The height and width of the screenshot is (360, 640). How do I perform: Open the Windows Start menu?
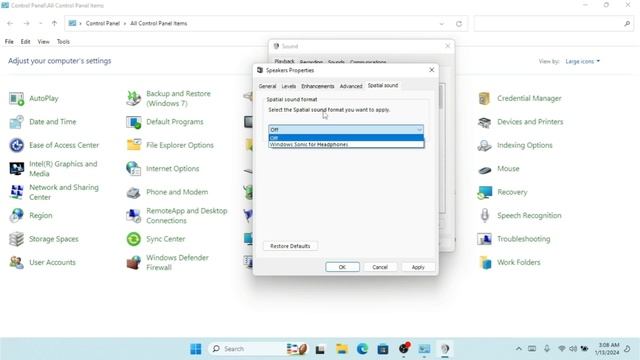[x=196, y=349]
